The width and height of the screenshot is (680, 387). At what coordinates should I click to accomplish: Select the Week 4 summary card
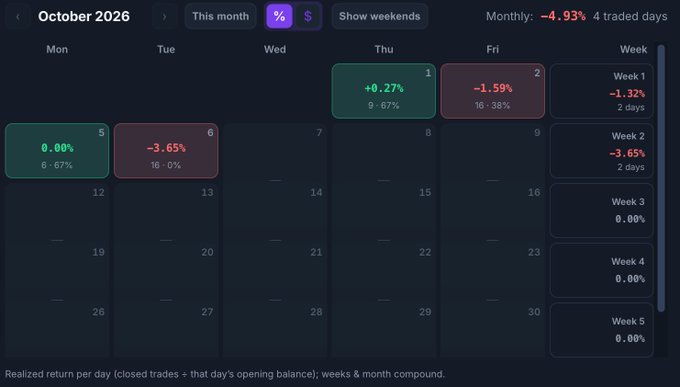[x=602, y=270]
